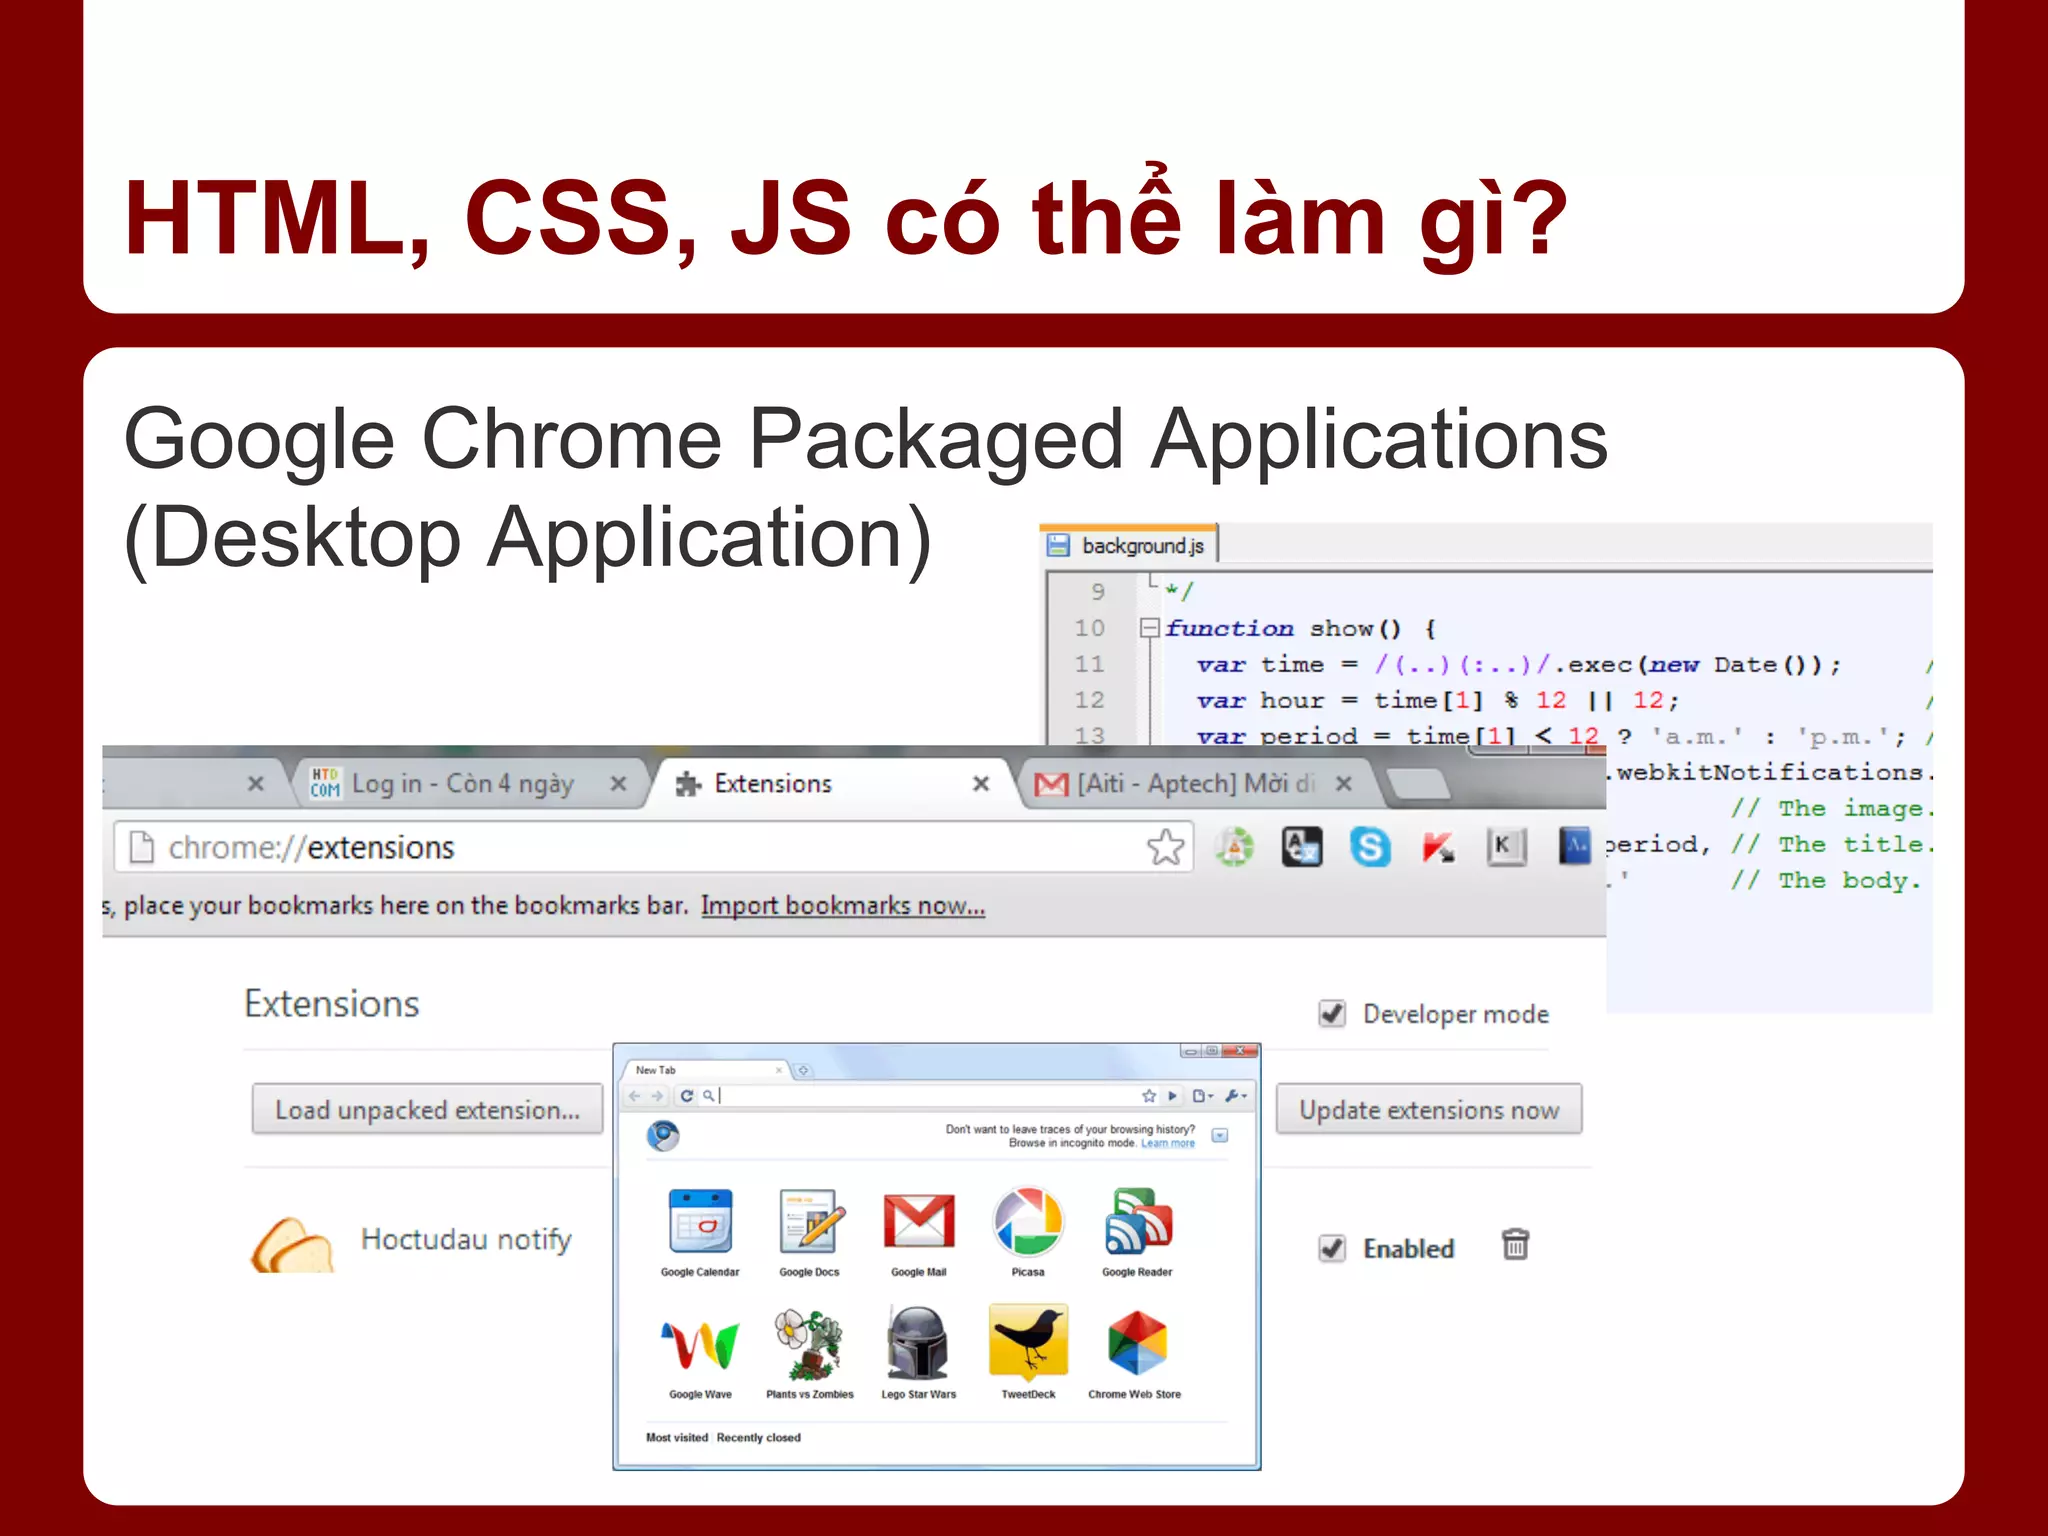Collapse the function show() code fold
Viewport: 2048px width, 1536px height.
click(1150, 628)
